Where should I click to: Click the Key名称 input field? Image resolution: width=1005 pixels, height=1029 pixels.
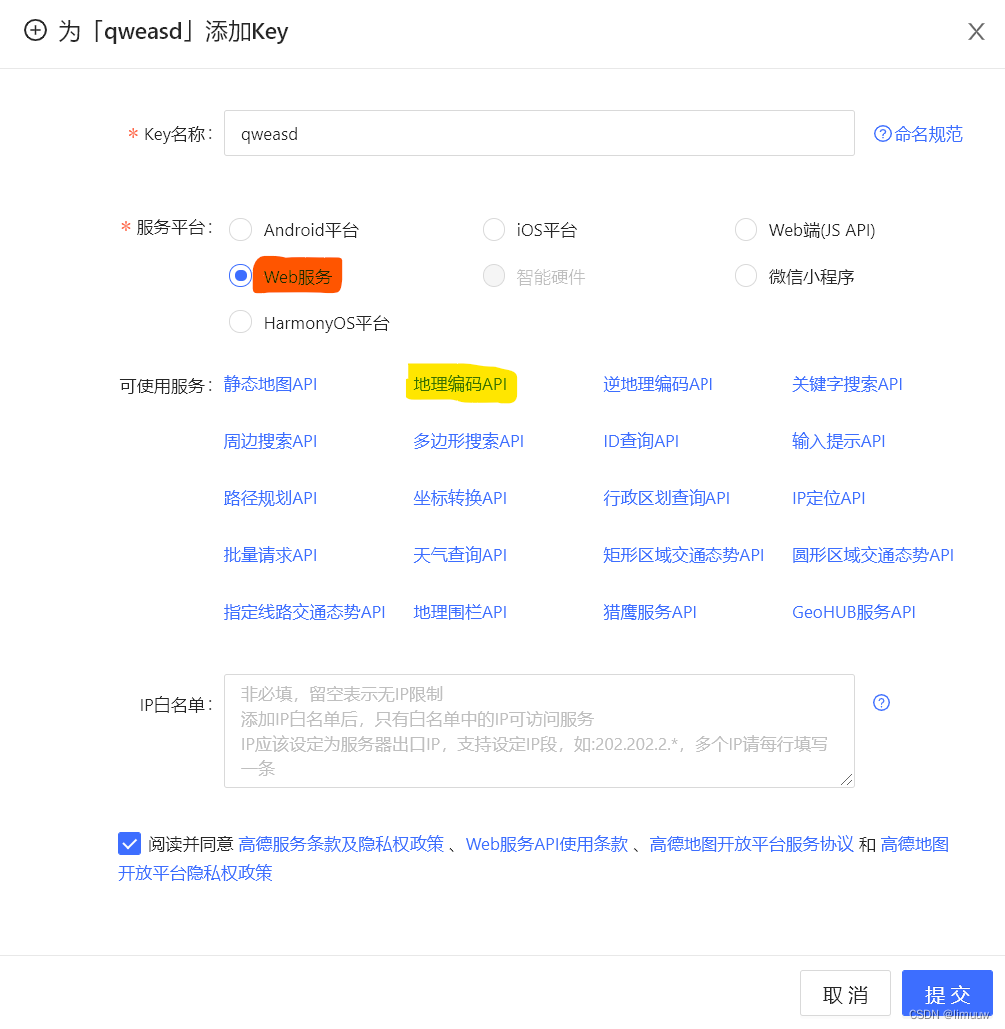tap(539, 133)
